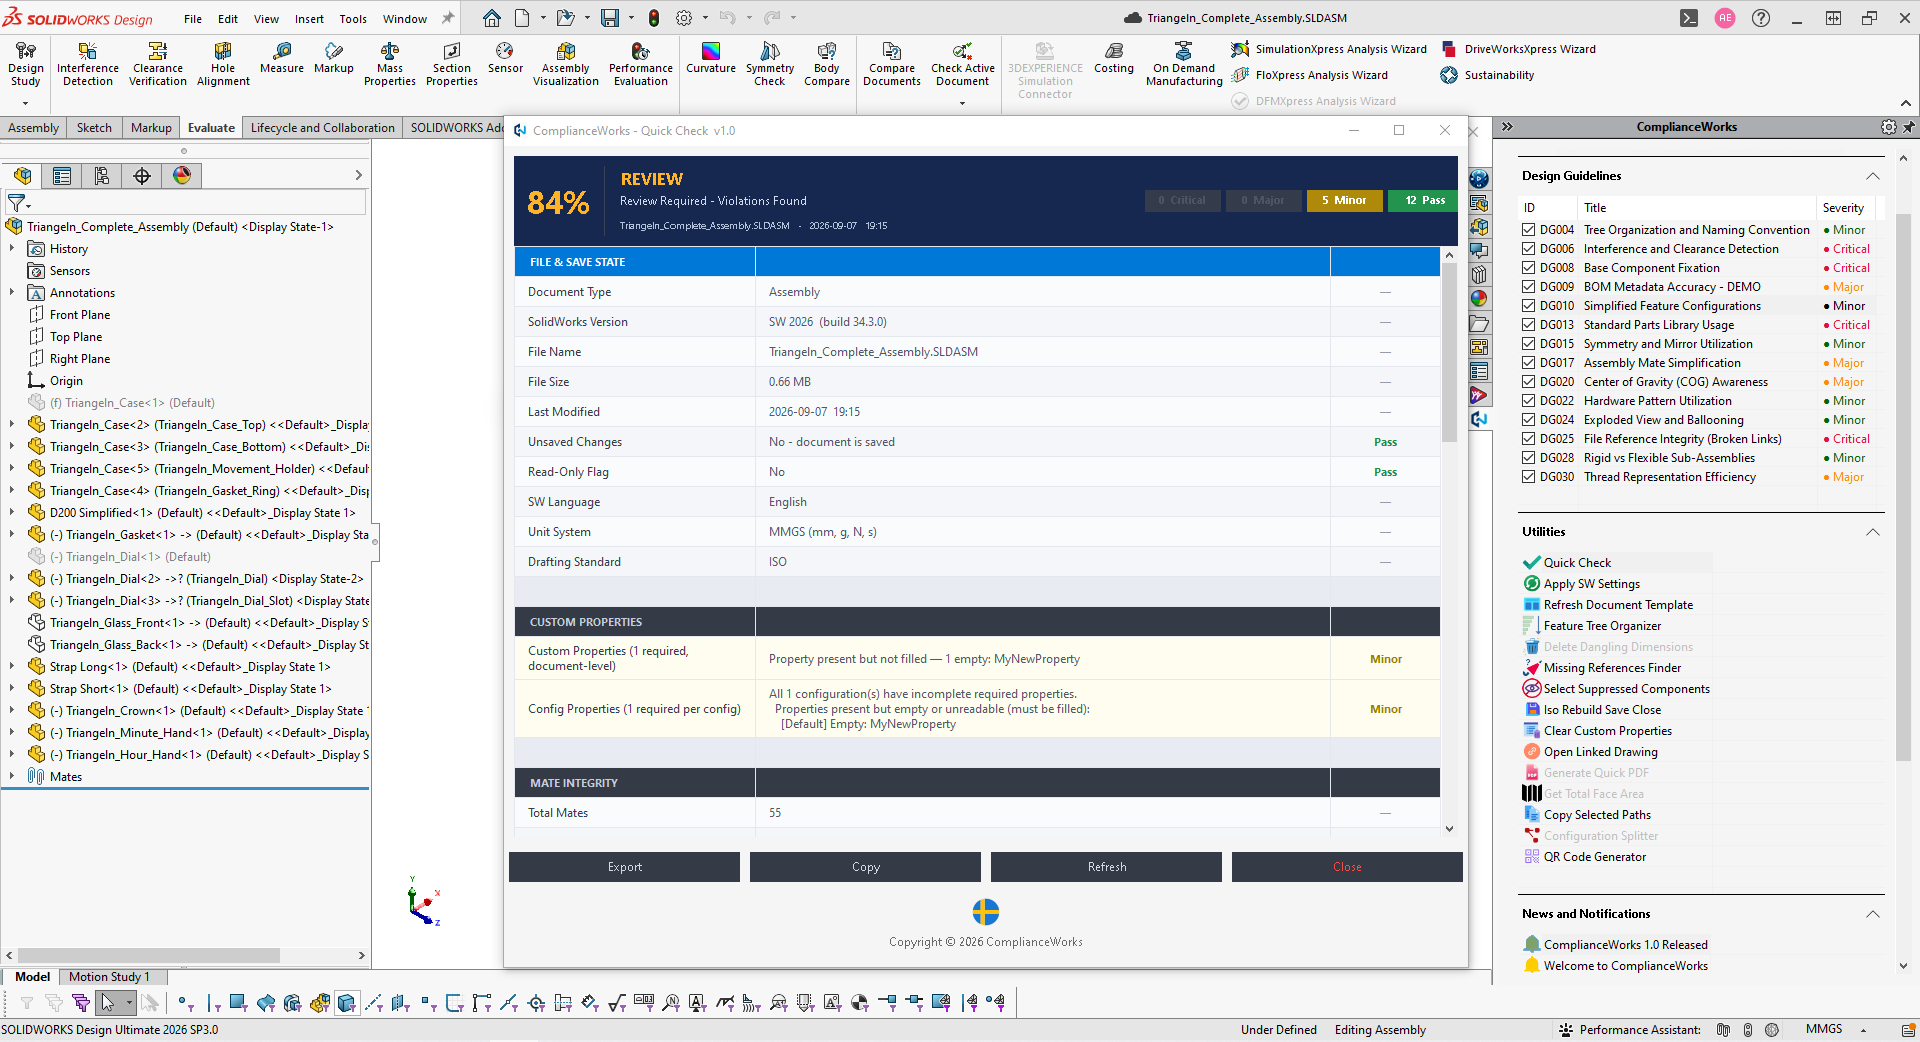Open the Sustainability tool
Screen dimensions: 1920x1042
click(x=1488, y=75)
